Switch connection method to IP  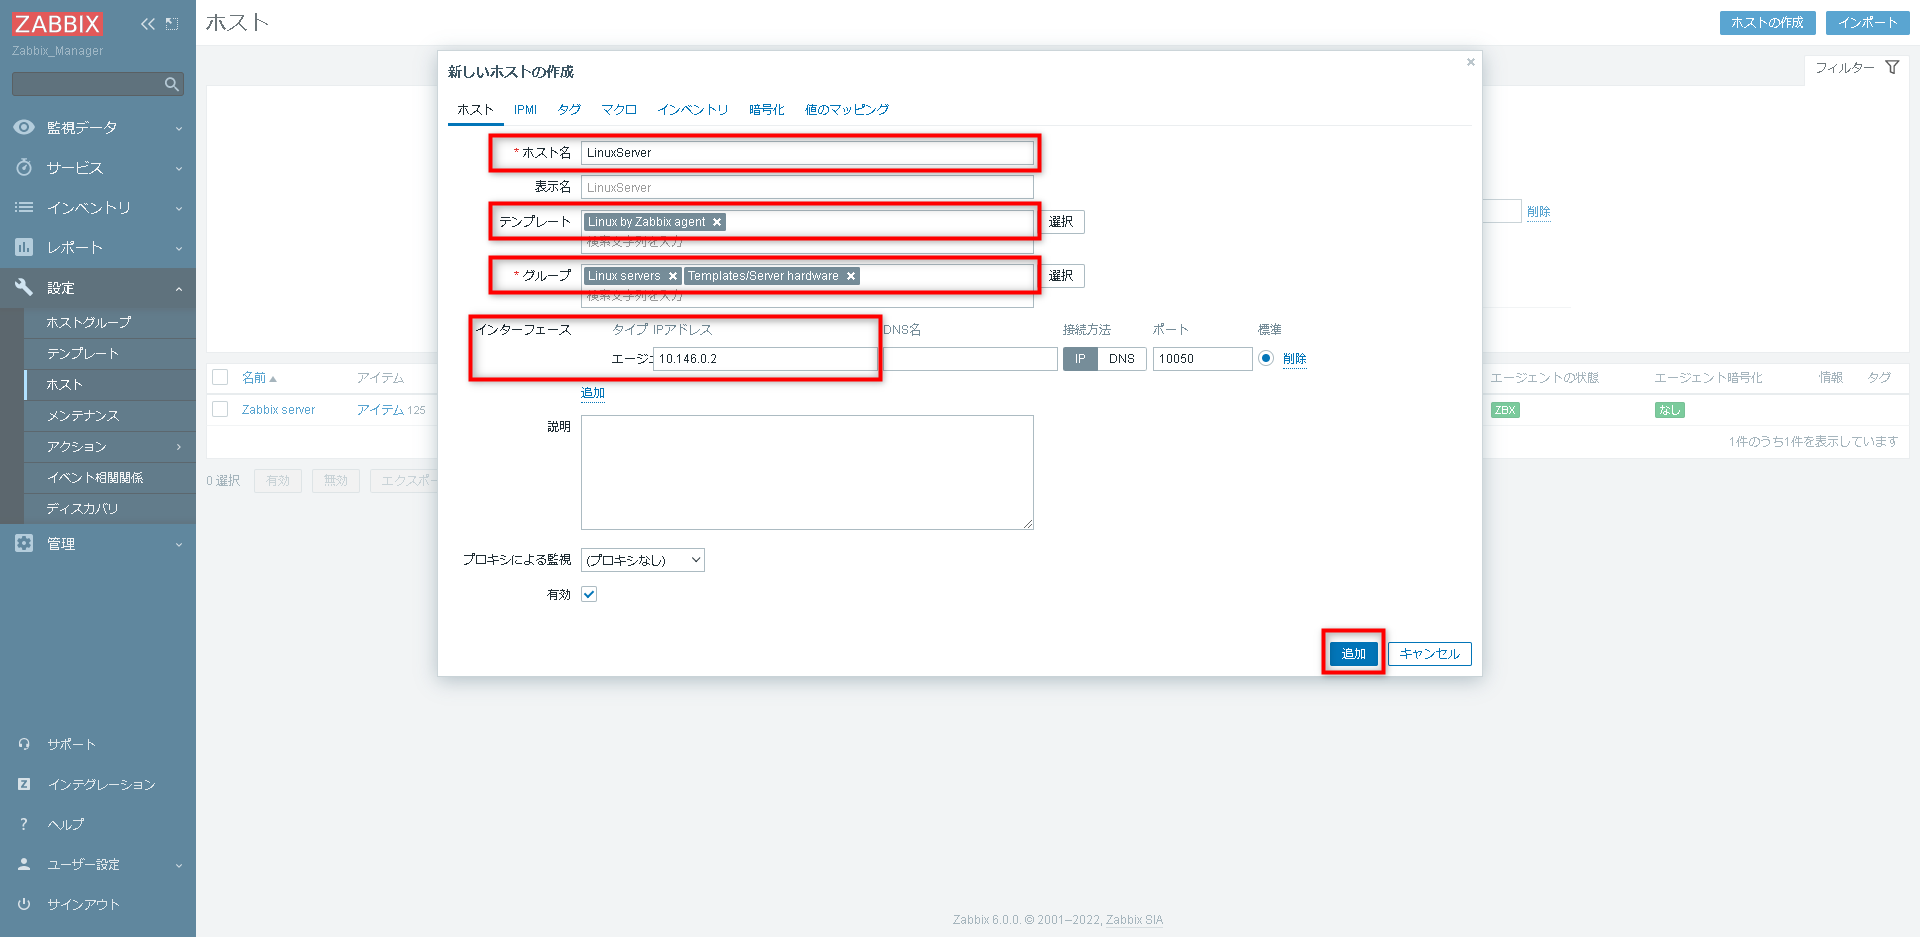pyautogui.click(x=1080, y=359)
